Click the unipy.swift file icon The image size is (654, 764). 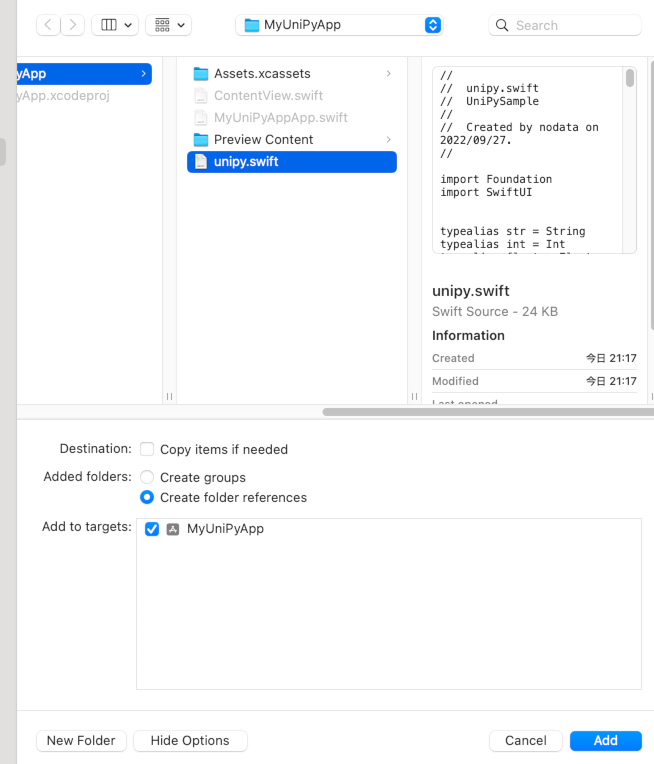pos(201,162)
